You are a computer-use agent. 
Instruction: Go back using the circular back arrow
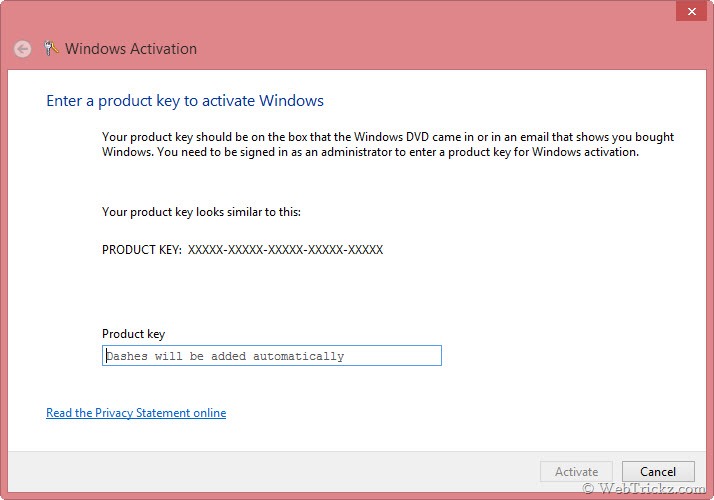(x=22, y=49)
